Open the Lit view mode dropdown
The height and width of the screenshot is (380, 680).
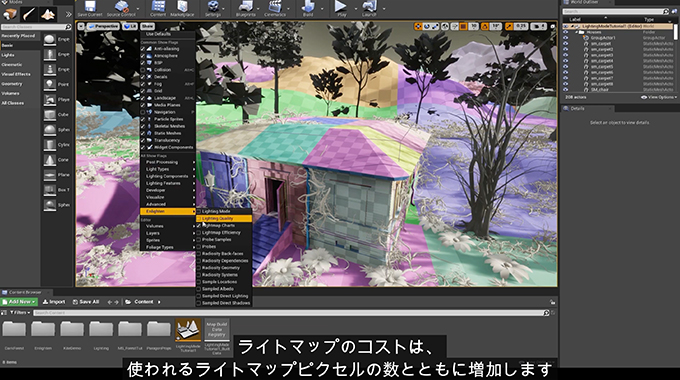click(130, 26)
